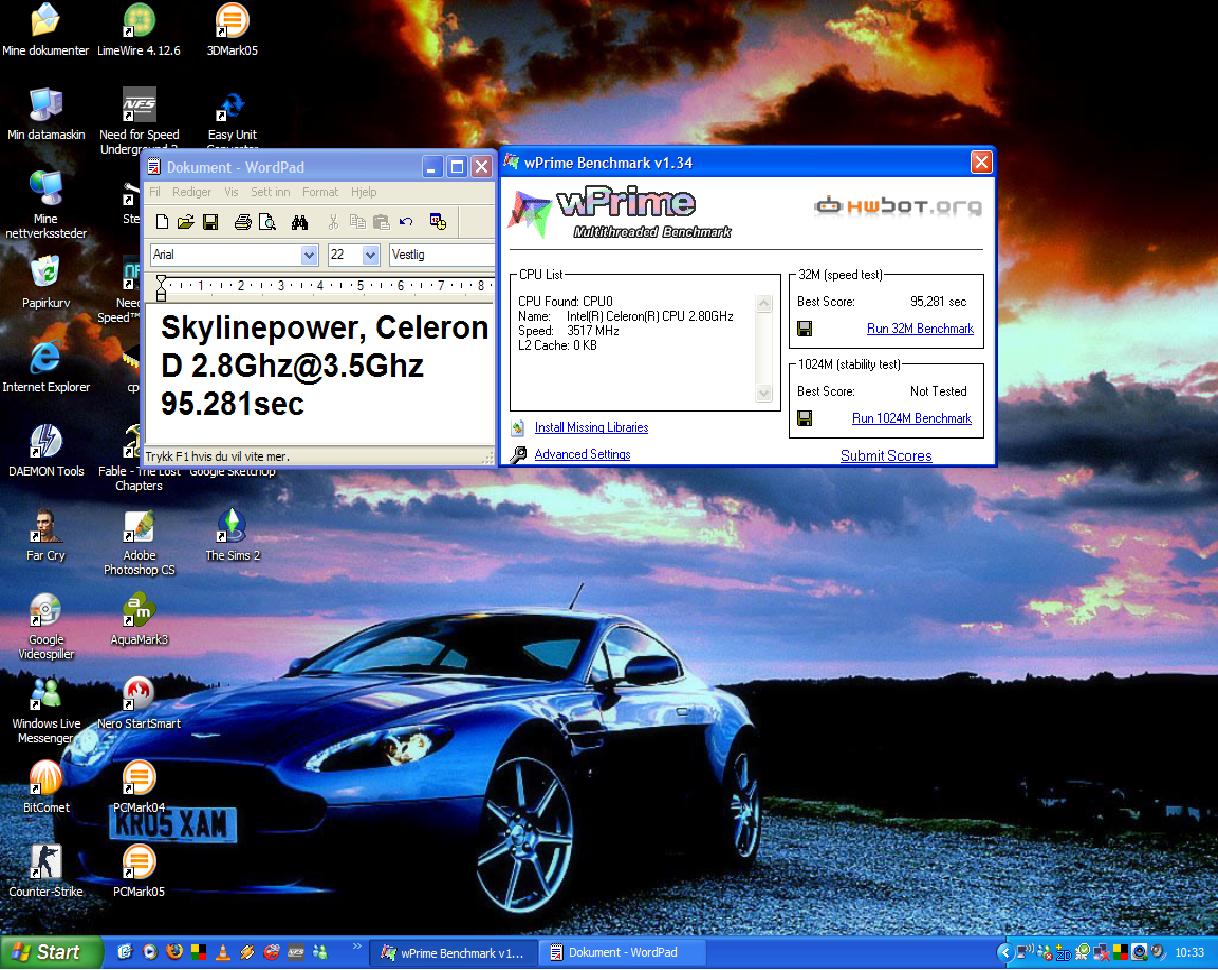The height and width of the screenshot is (970, 1218).
Task: Select the PCMark05 desktop icon
Action: 139,871
